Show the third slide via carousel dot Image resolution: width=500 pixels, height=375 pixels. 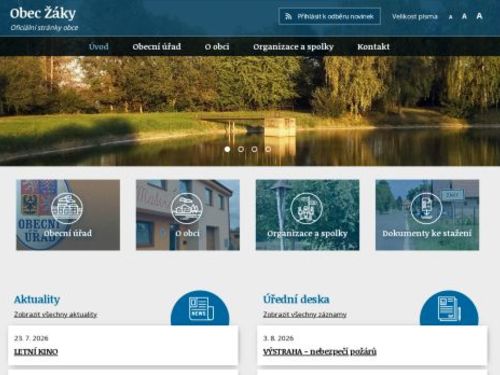coord(254,149)
